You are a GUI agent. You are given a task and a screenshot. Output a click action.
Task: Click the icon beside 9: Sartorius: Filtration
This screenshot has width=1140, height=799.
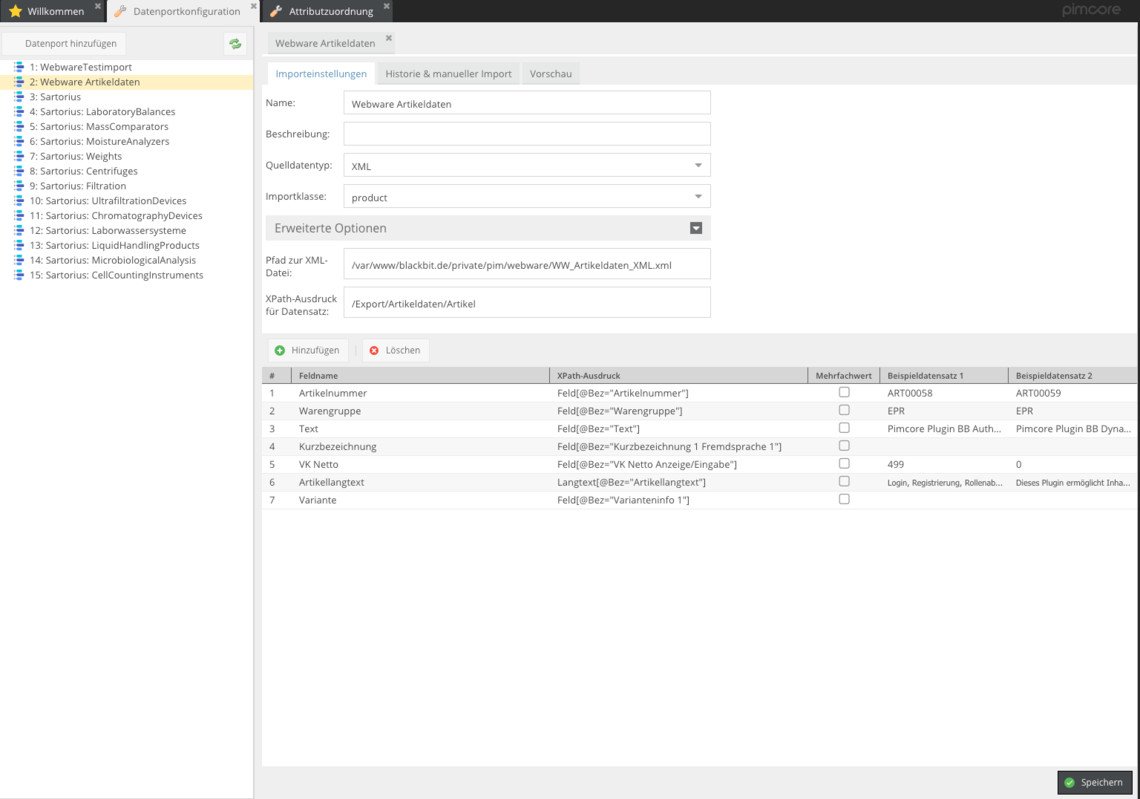20,185
